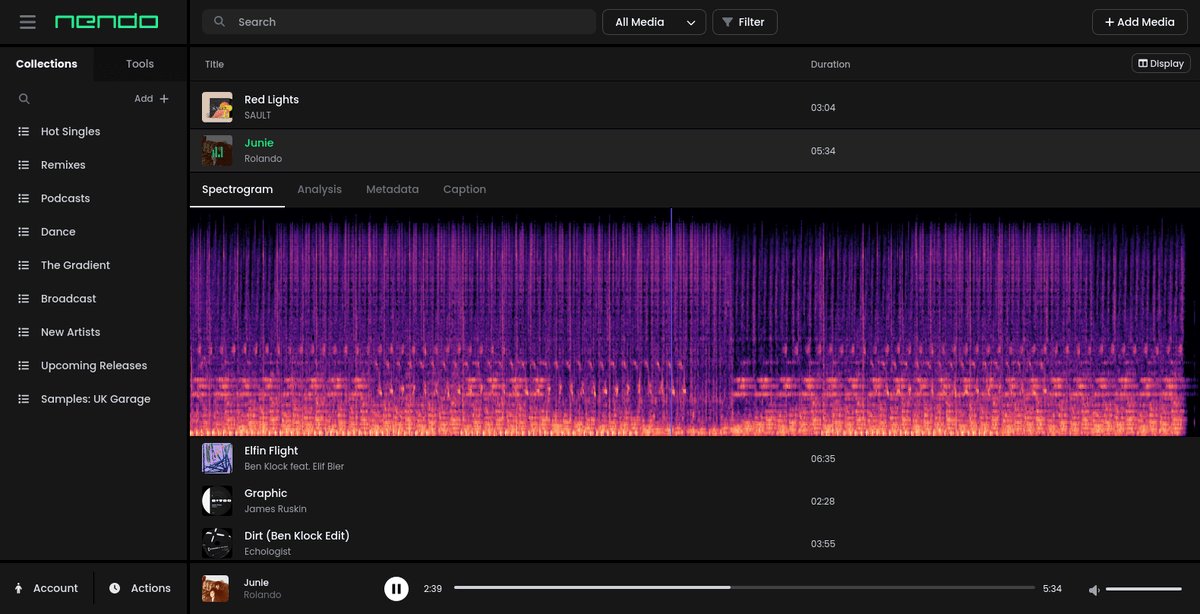Add a new collection with plus icon
Image resolution: width=1200 pixels, height=614 pixels.
tap(164, 99)
